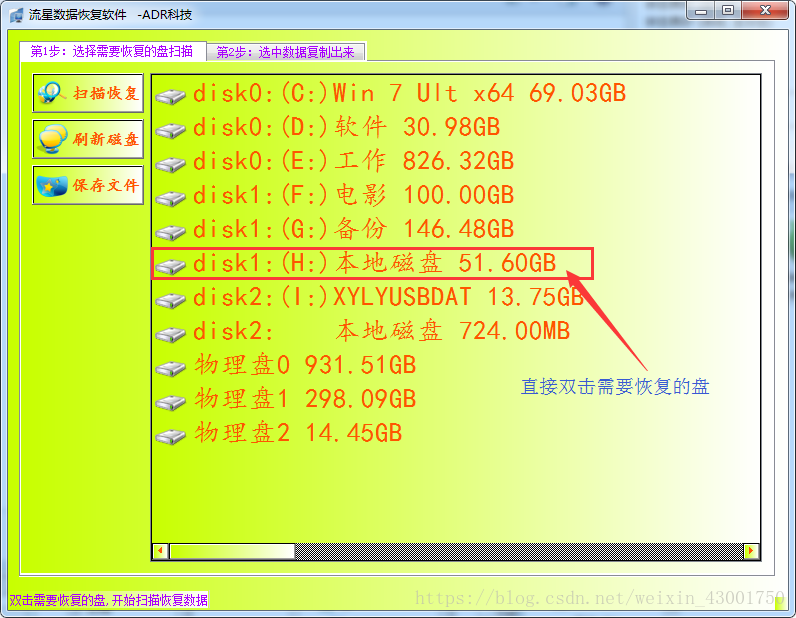This screenshot has height=618, width=796.
Task: Click the horizontal scrollbar track right of thumb
Action: (x=519, y=551)
